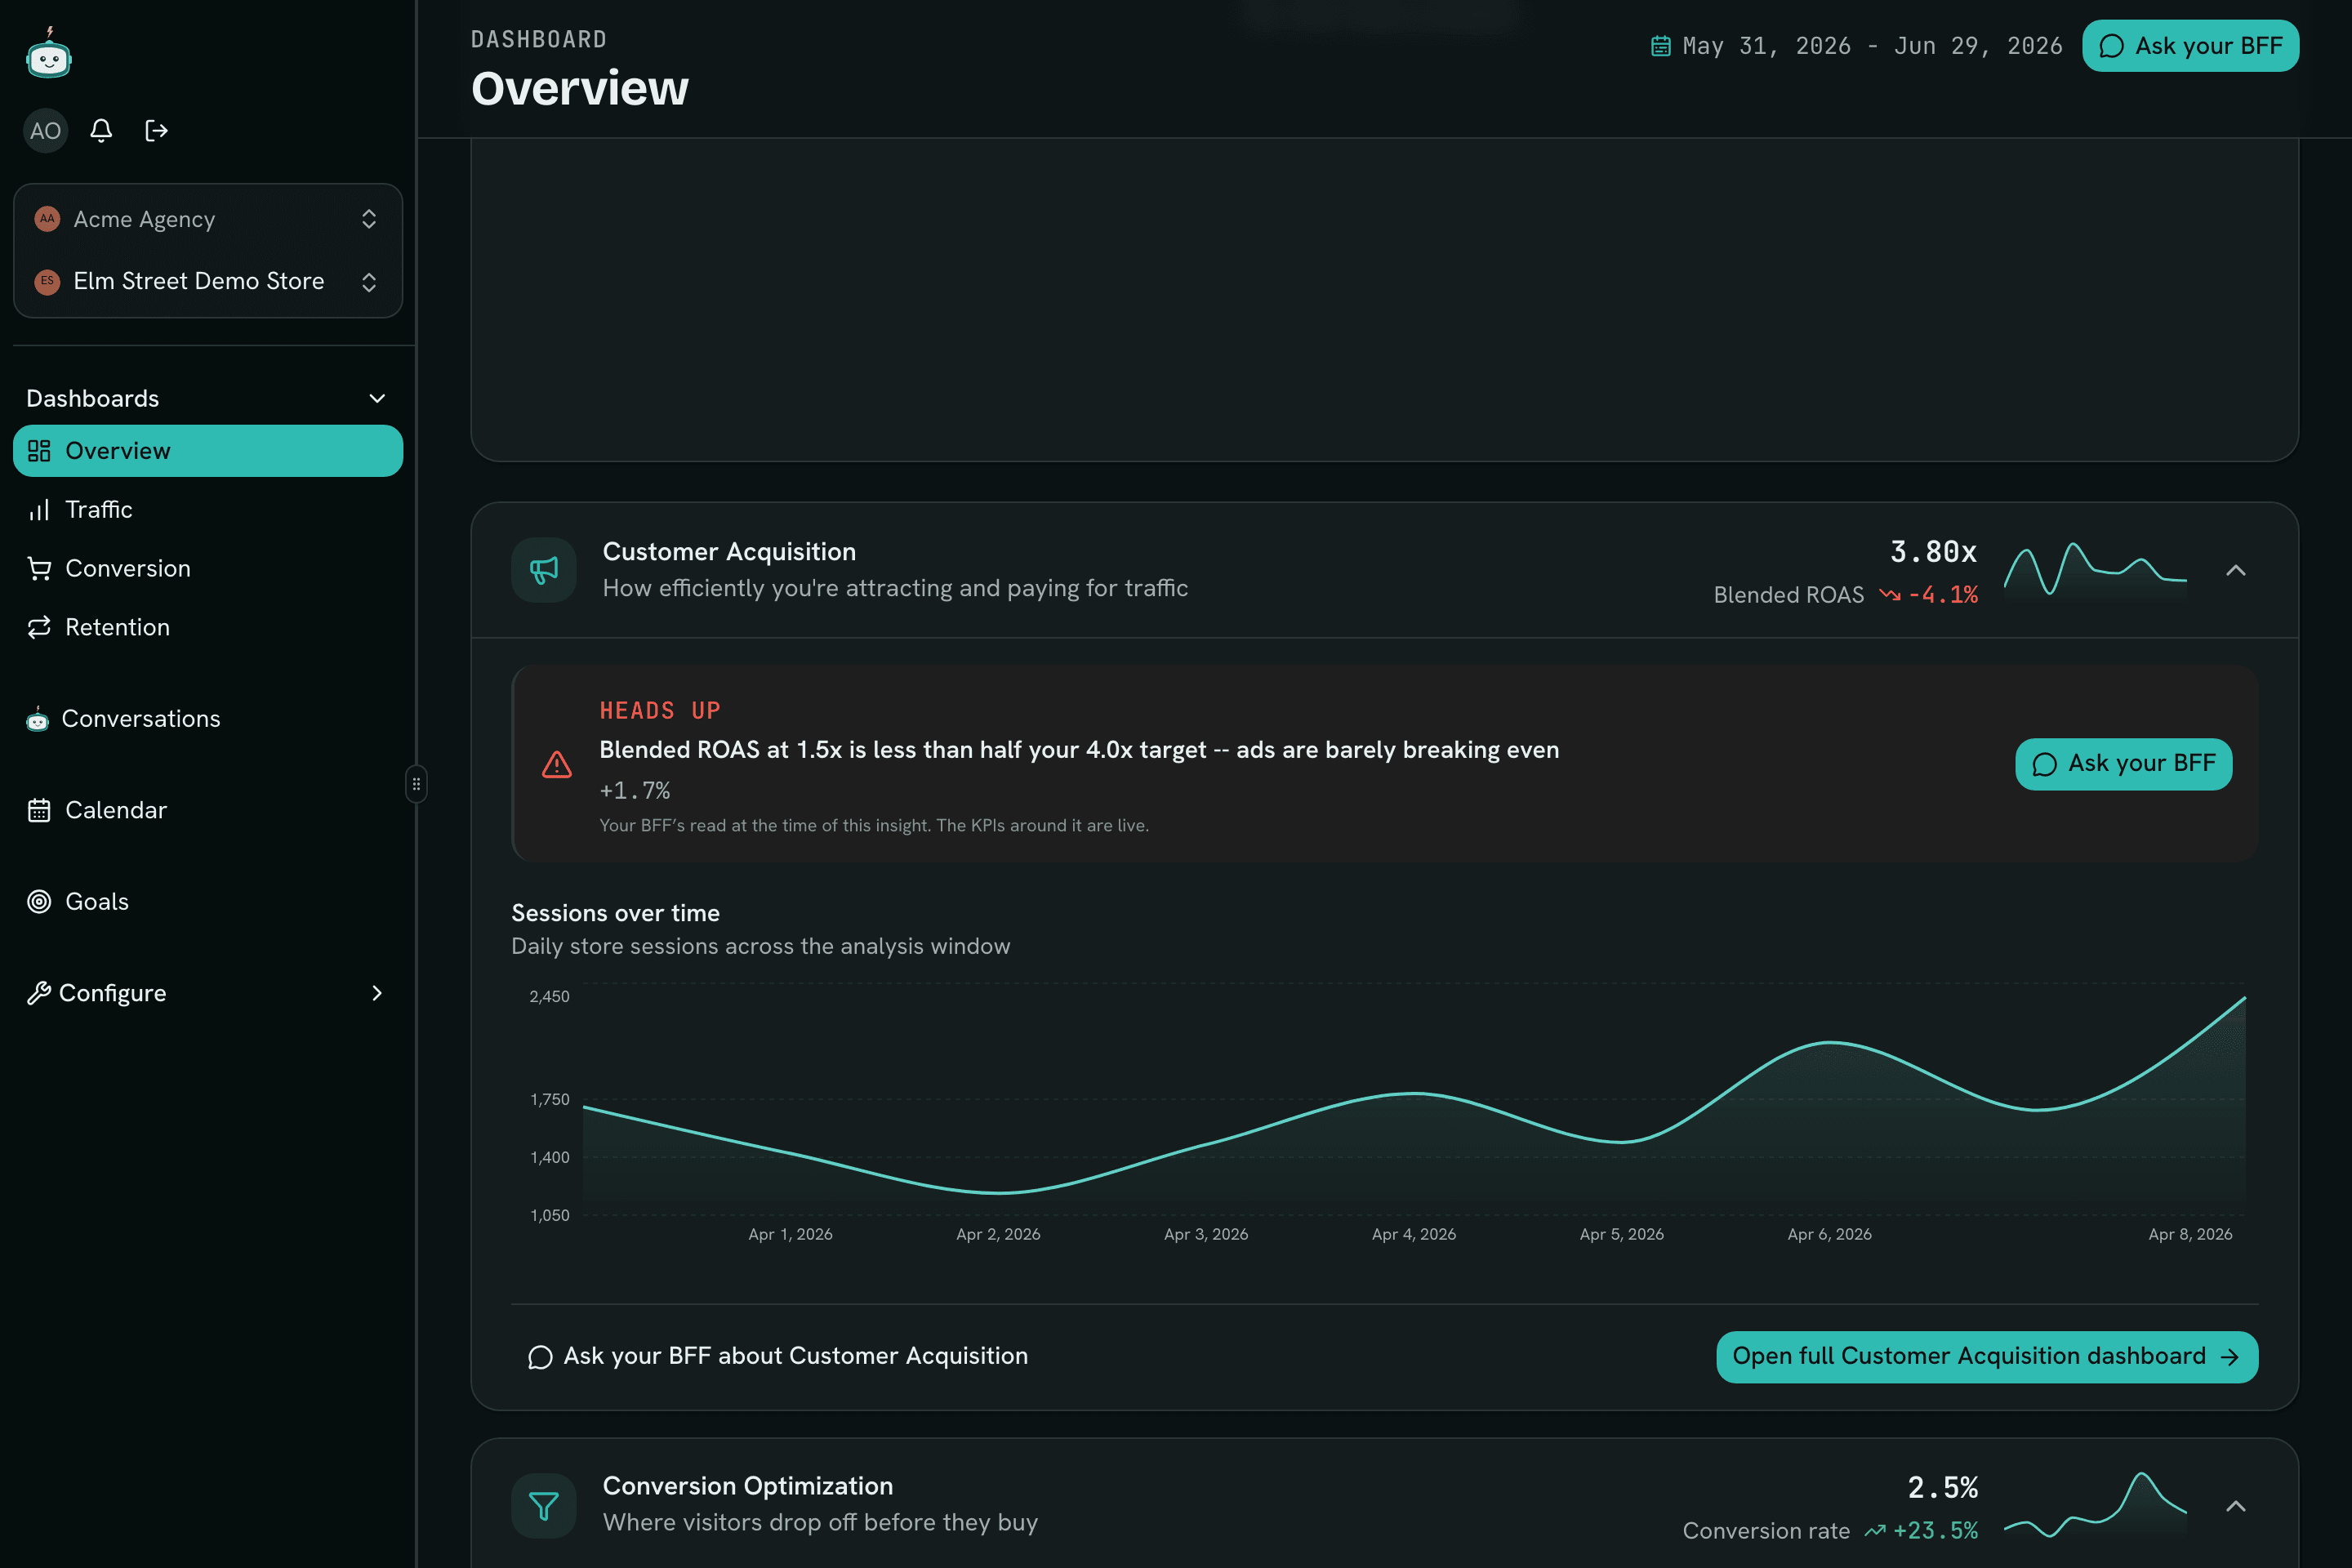Collapse the Dashboards section
2352x1568 pixels.
click(x=207, y=398)
